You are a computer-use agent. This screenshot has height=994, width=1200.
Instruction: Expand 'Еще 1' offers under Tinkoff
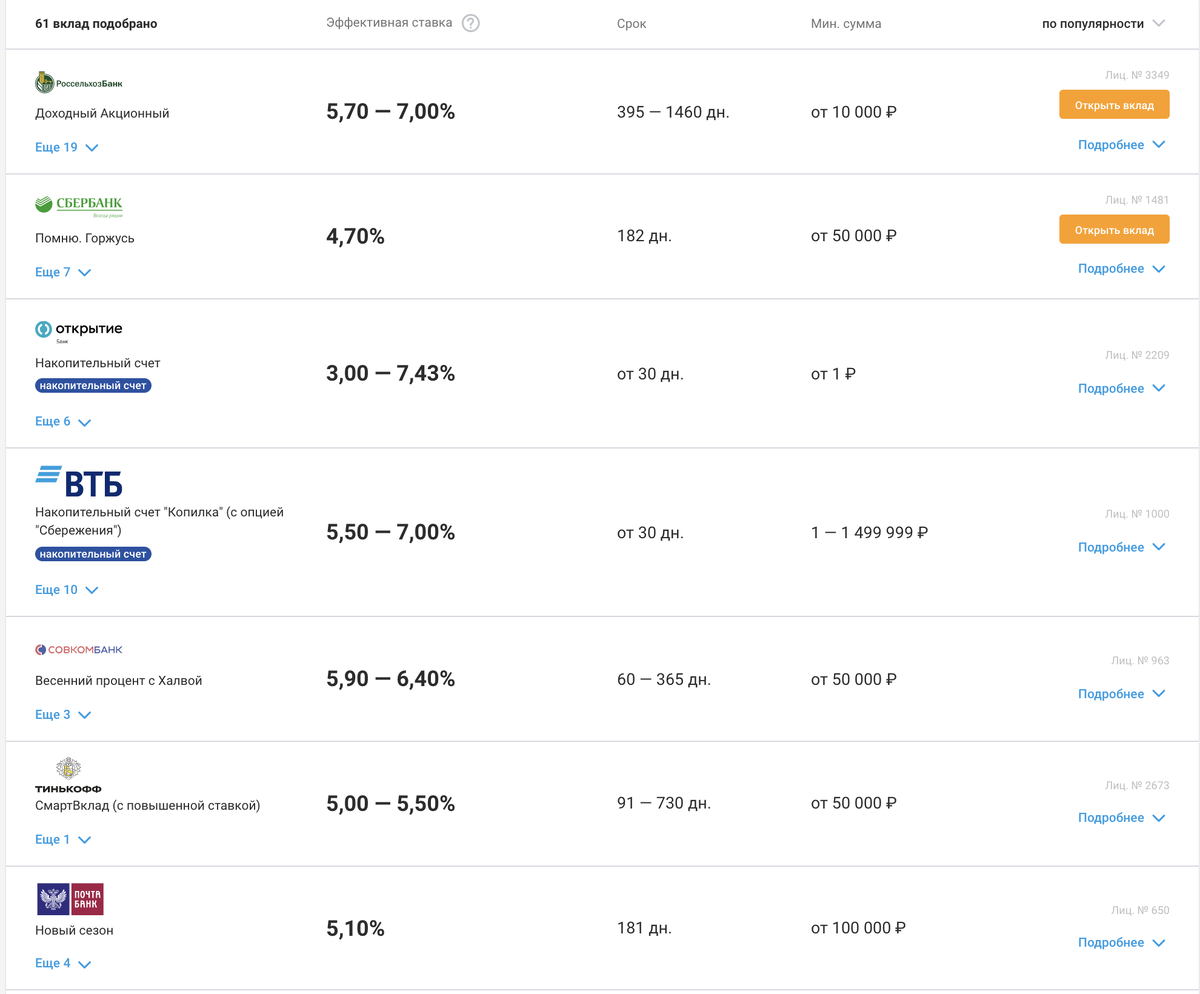point(63,840)
